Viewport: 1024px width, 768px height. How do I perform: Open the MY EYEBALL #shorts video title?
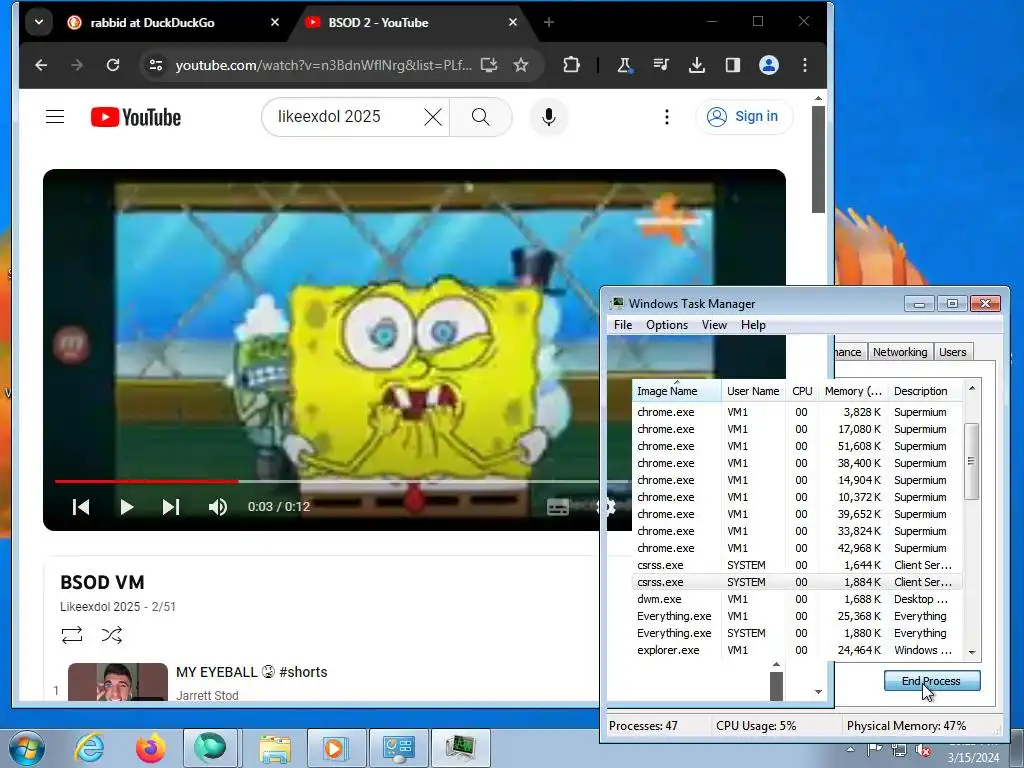(x=251, y=672)
